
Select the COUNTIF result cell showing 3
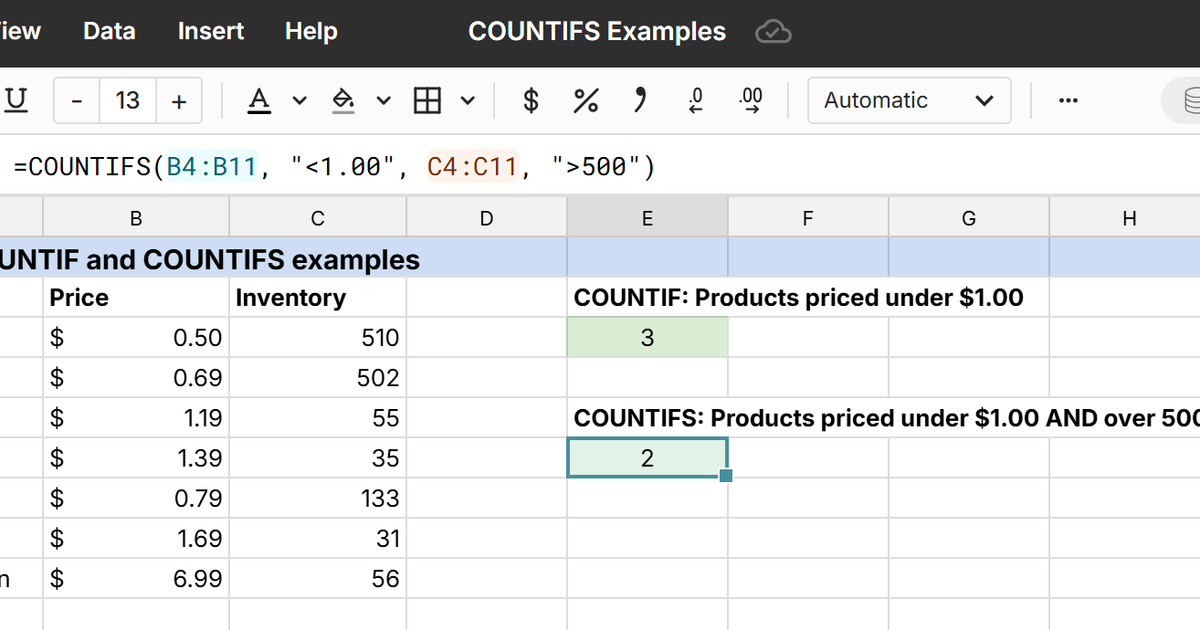(647, 338)
